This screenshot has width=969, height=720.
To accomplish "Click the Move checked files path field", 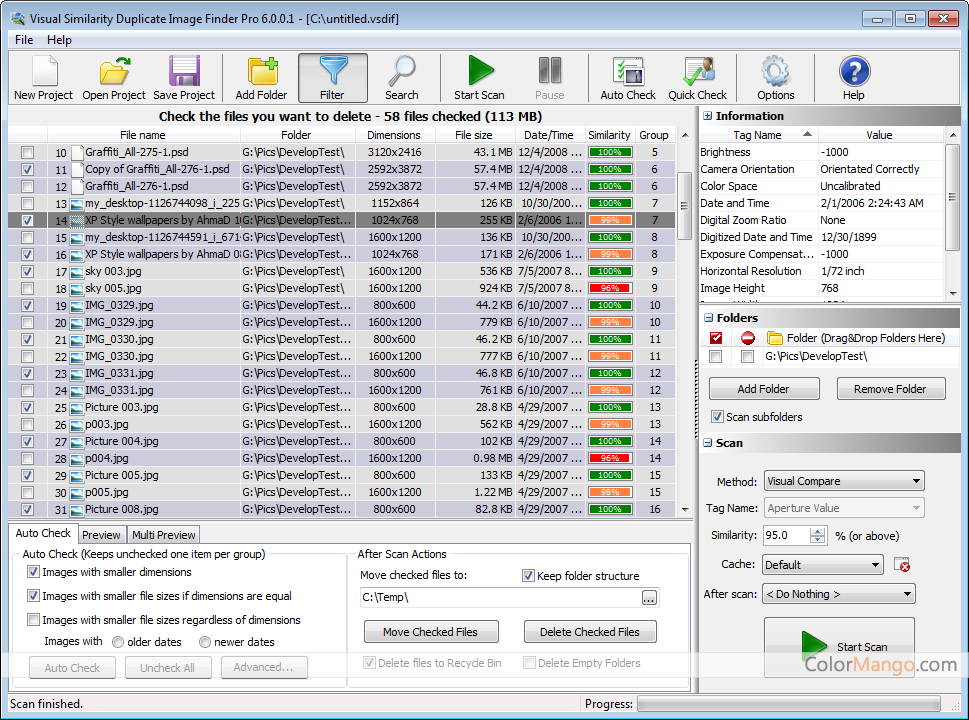I will (501, 598).
